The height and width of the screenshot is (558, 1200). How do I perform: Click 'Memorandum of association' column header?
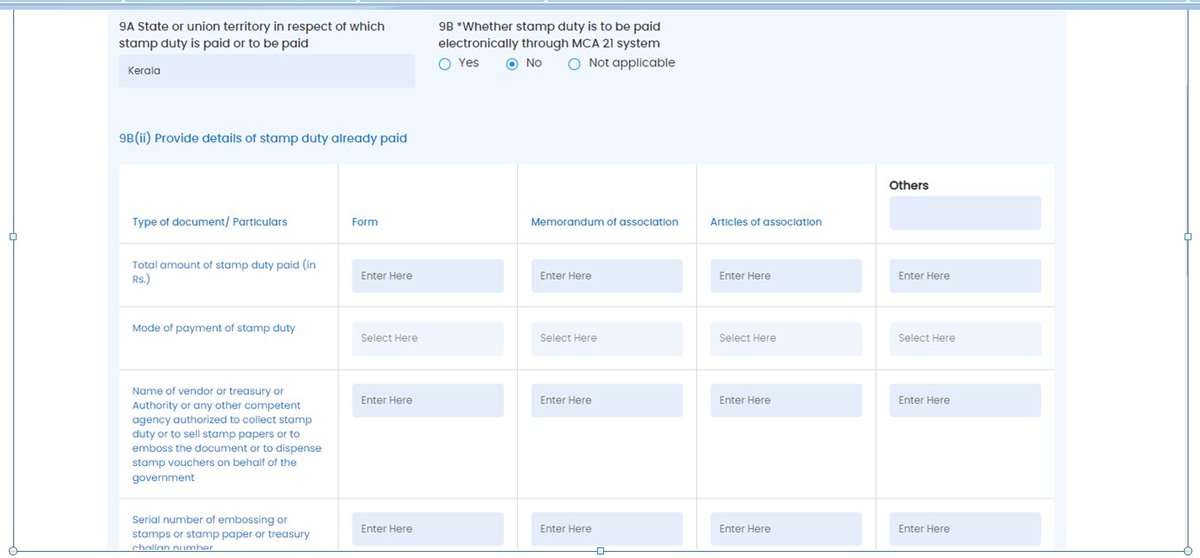tap(605, 222)
